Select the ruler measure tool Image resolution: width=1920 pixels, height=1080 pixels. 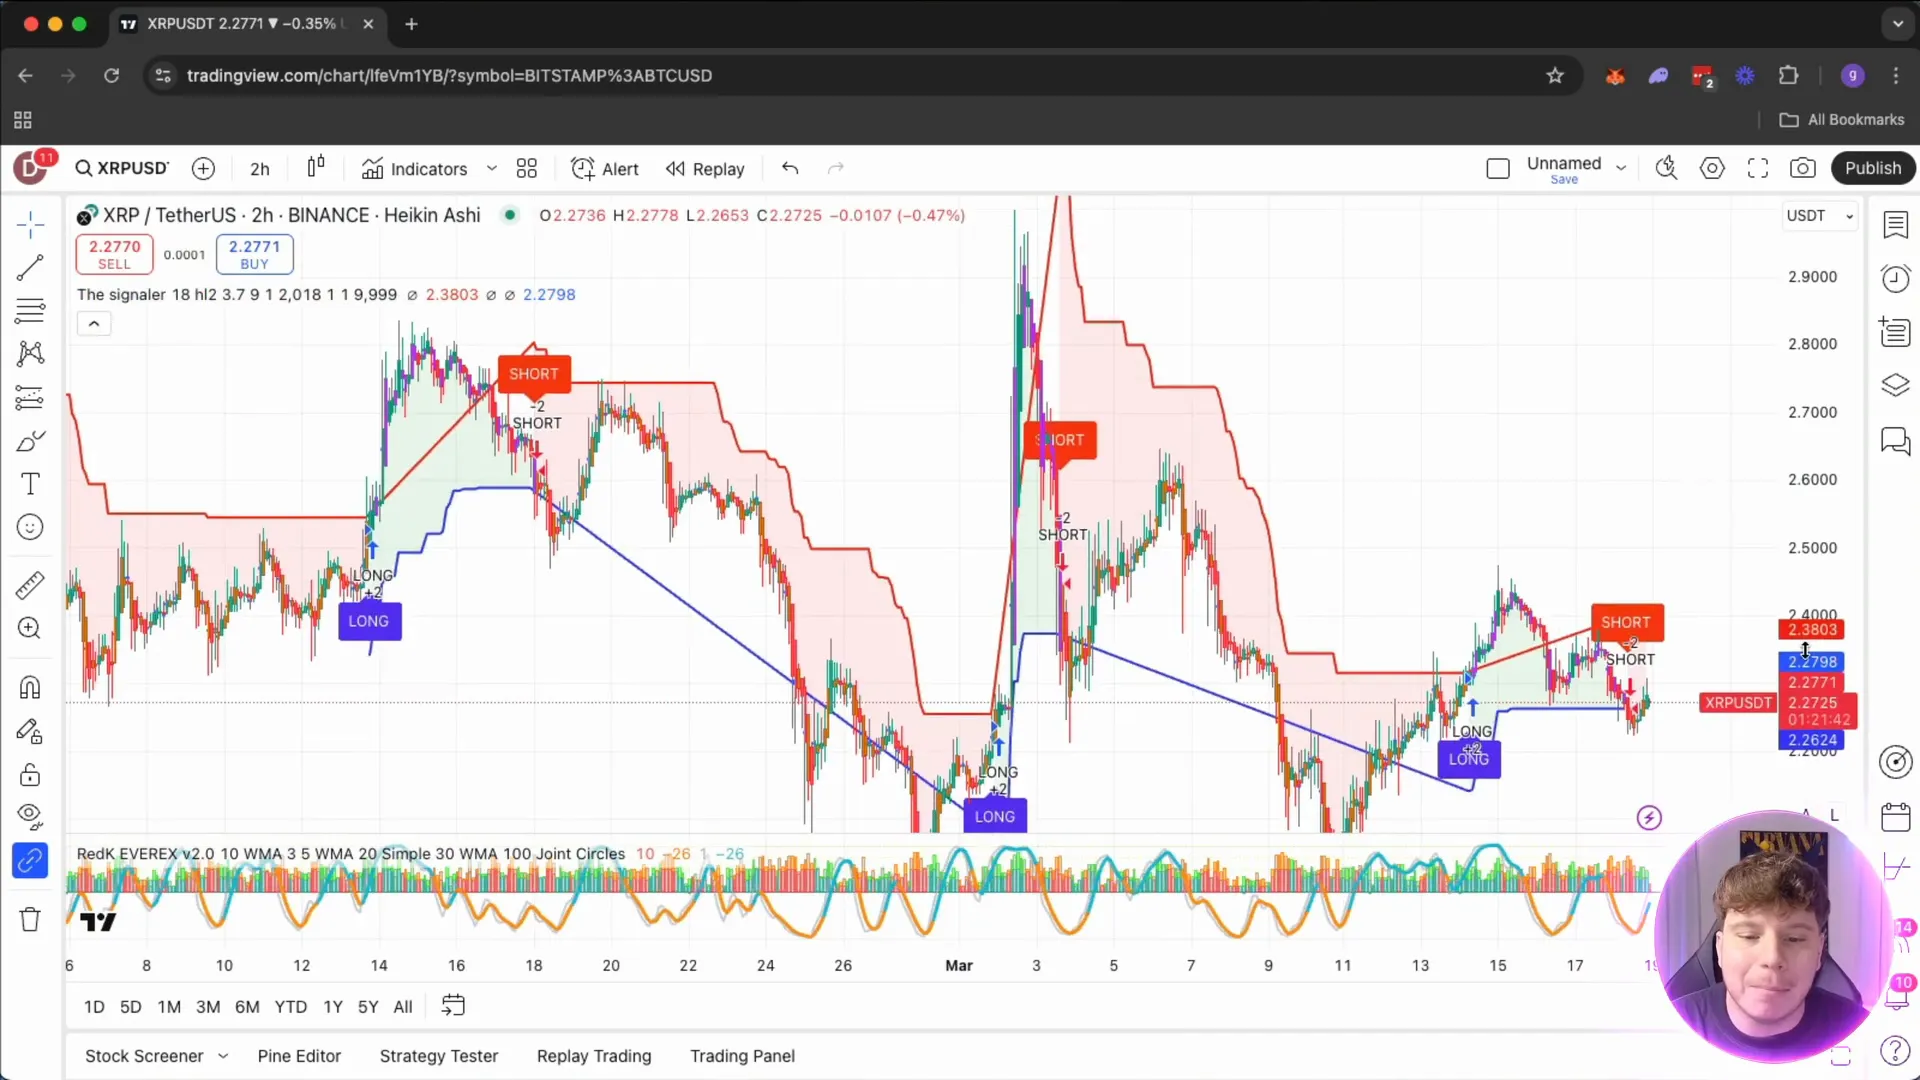point(30,584)
